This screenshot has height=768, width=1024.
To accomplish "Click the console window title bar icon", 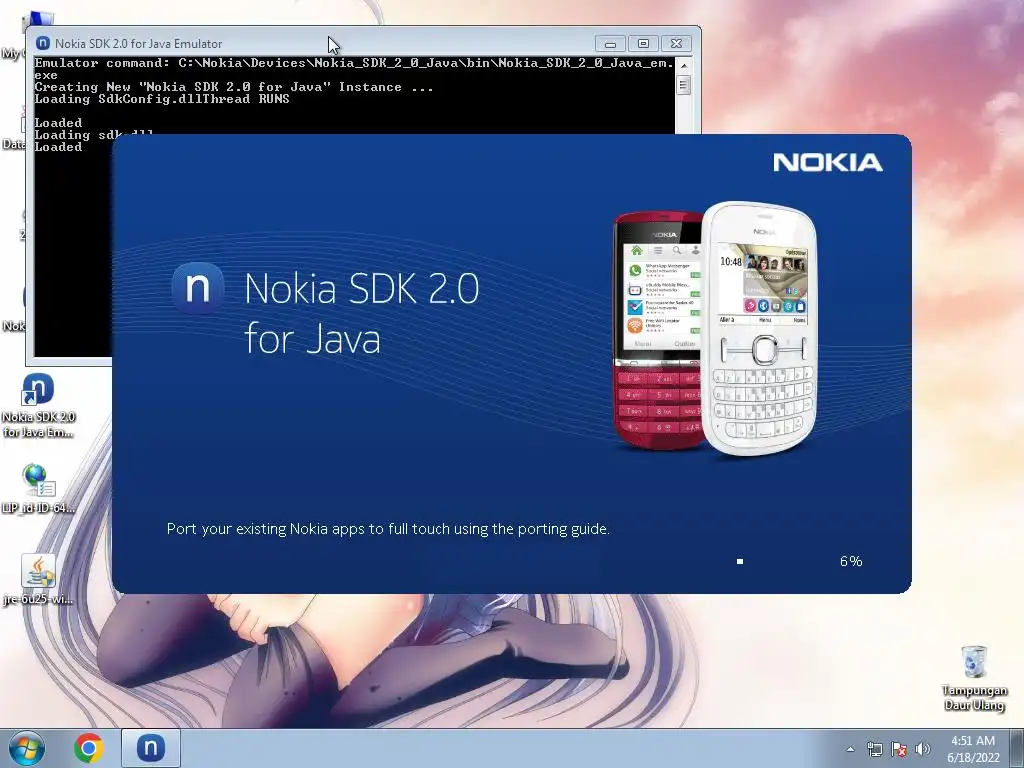I will [43, 43].
